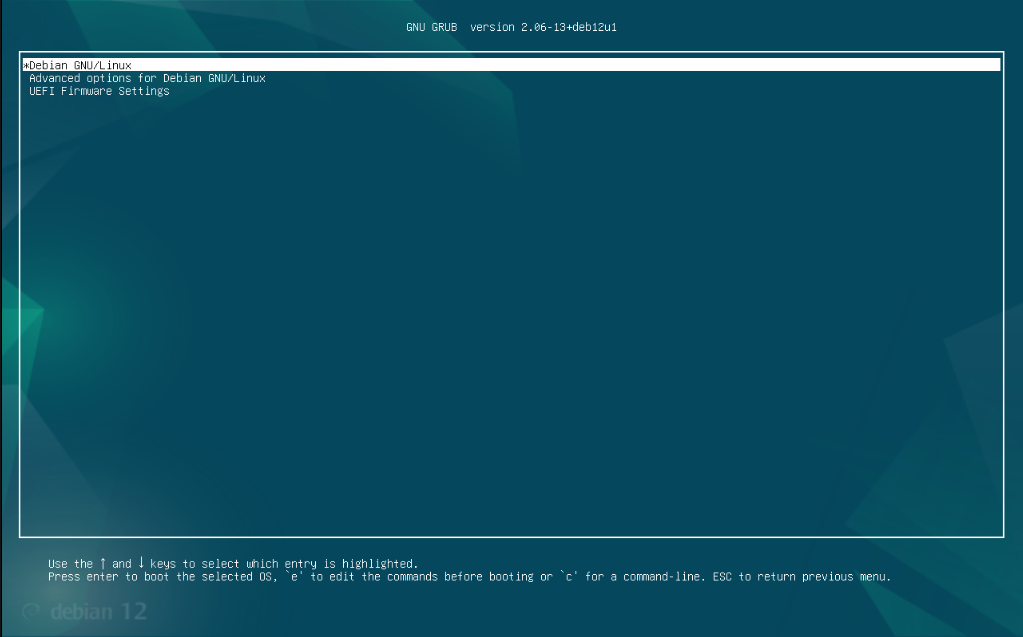Choose the UEFI Firmware Settings entry

pos(99,91)
